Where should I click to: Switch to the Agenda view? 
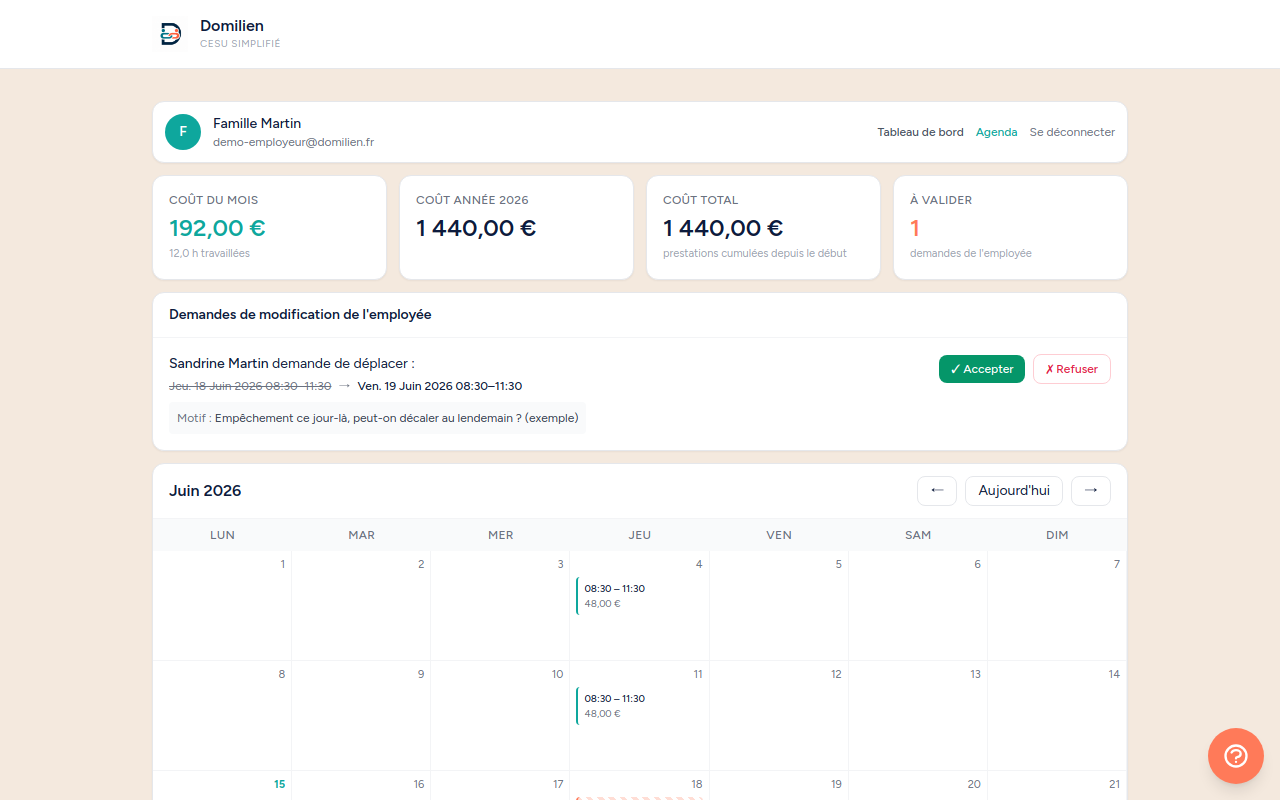[997, 132]
